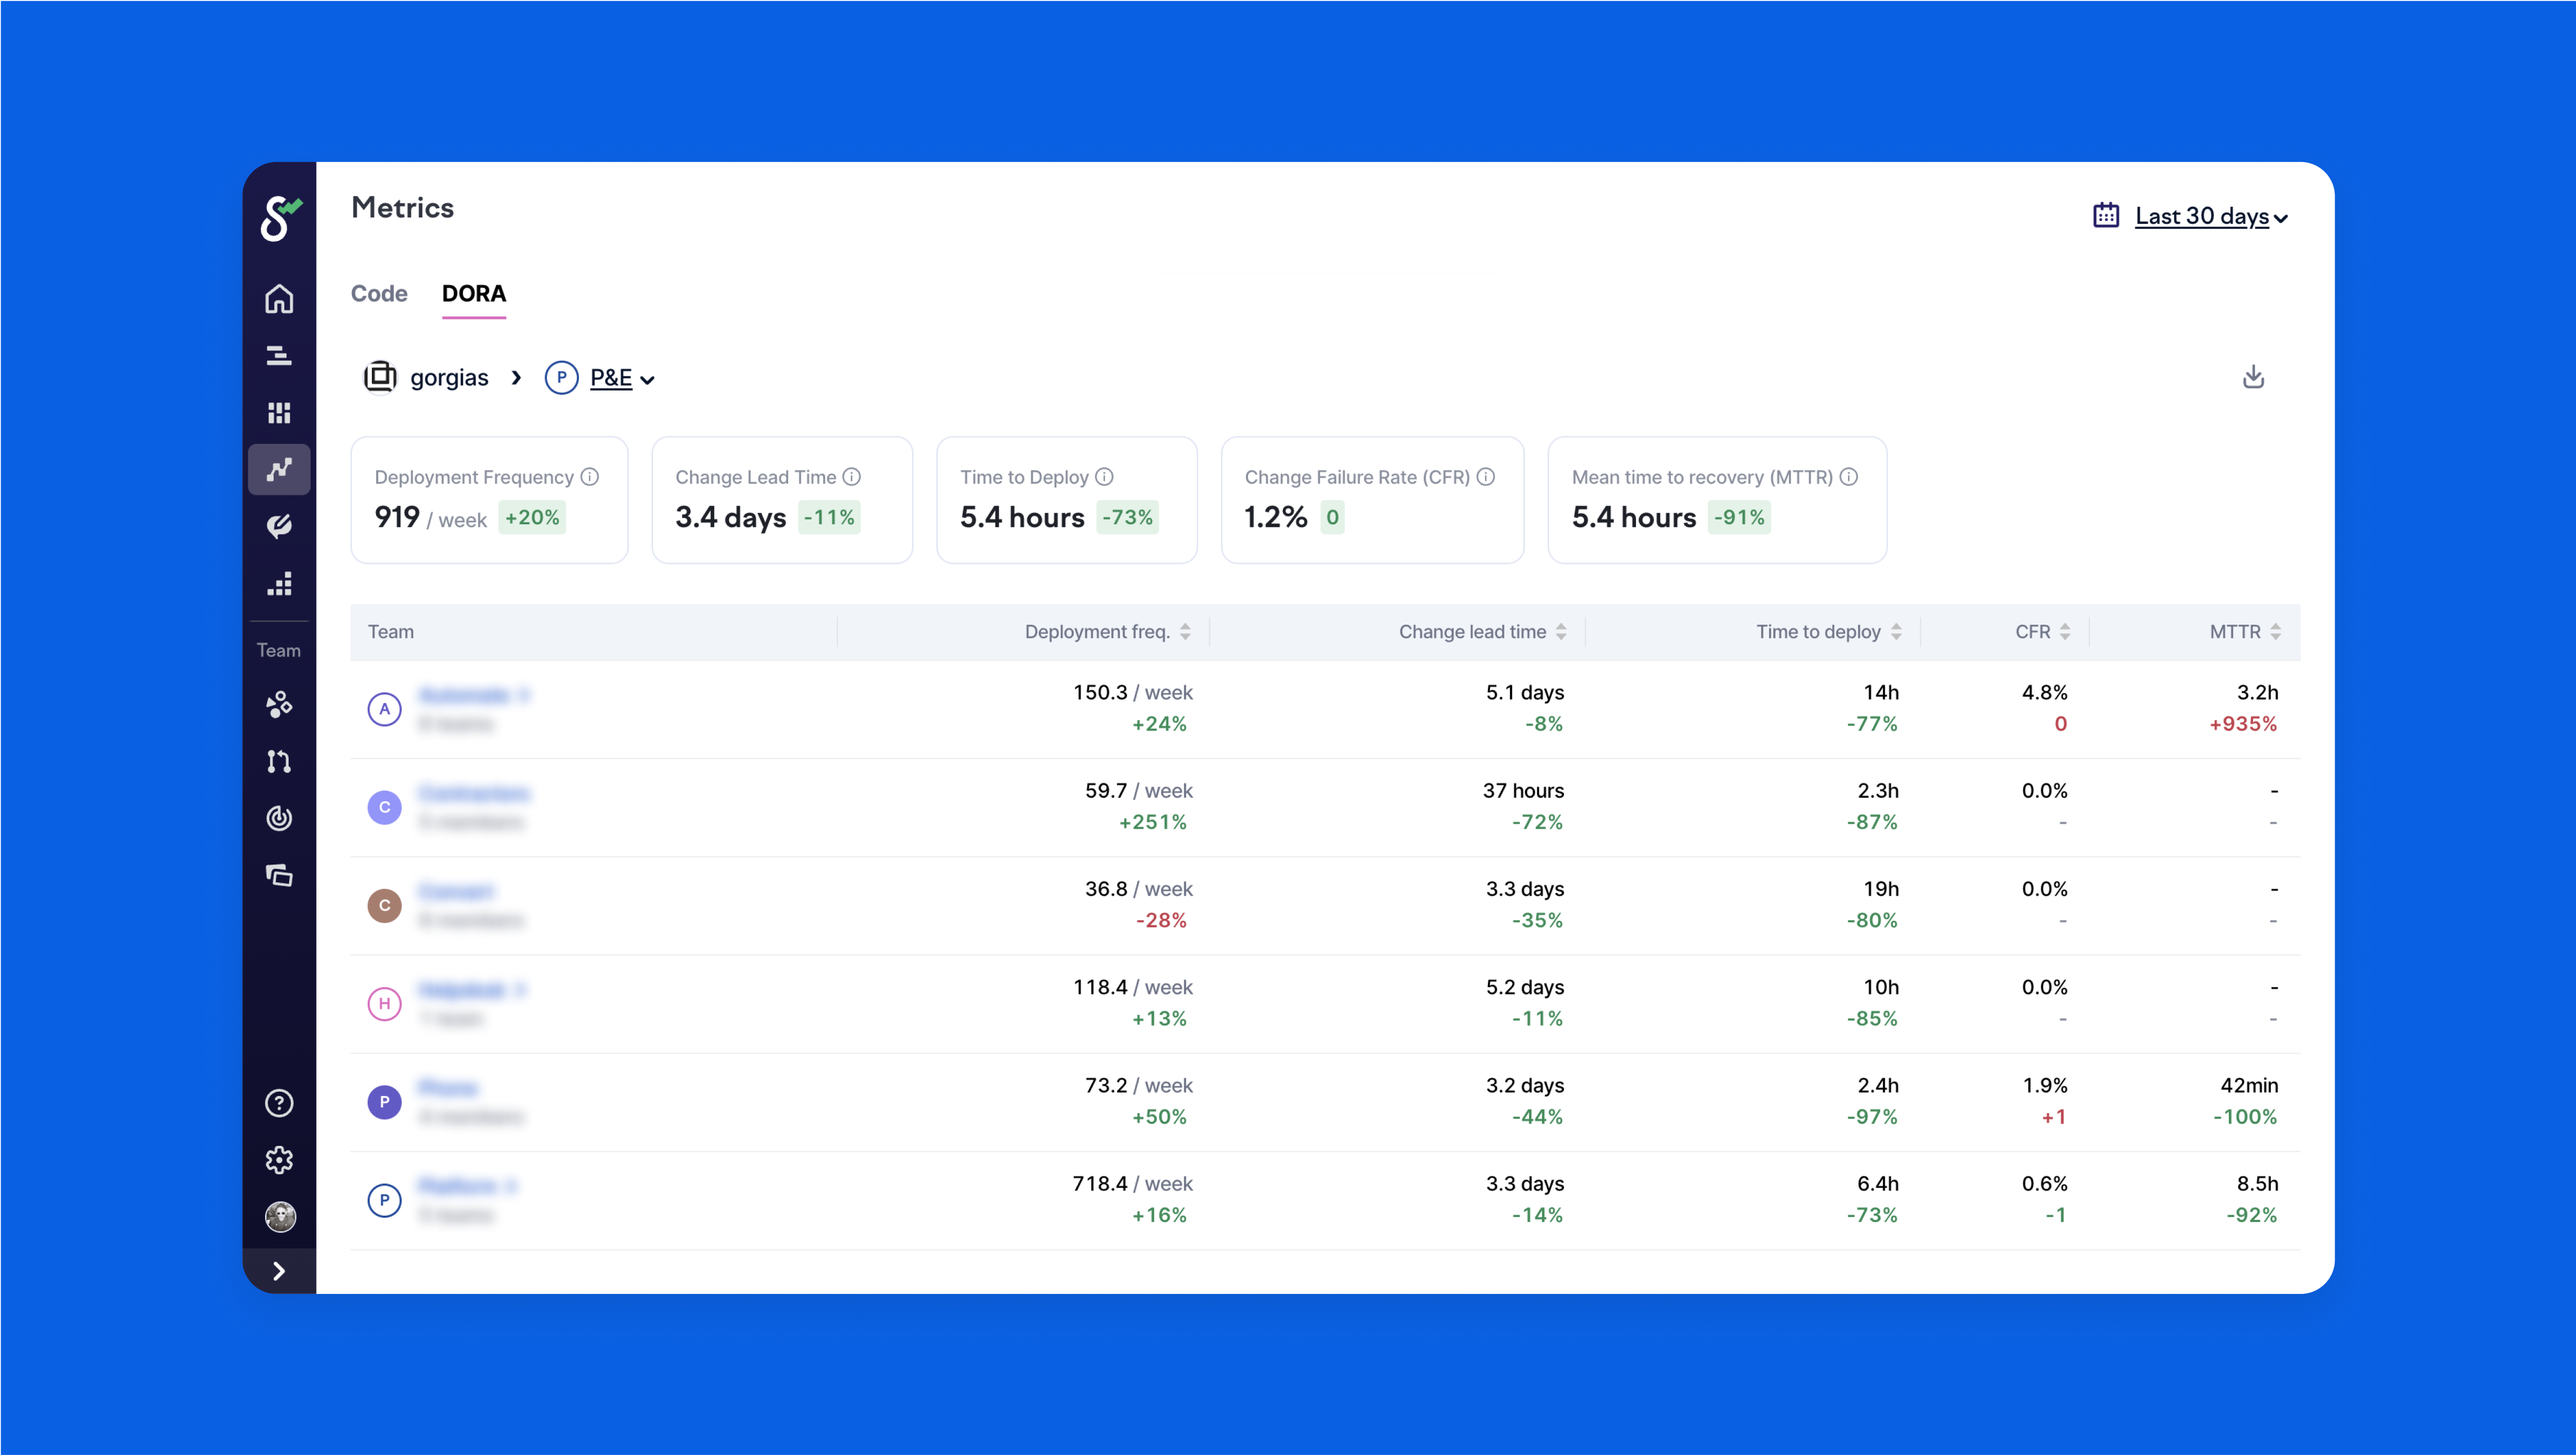Click the gorgias breadcrumb link
The image size is (2576, 1455).
449,378
